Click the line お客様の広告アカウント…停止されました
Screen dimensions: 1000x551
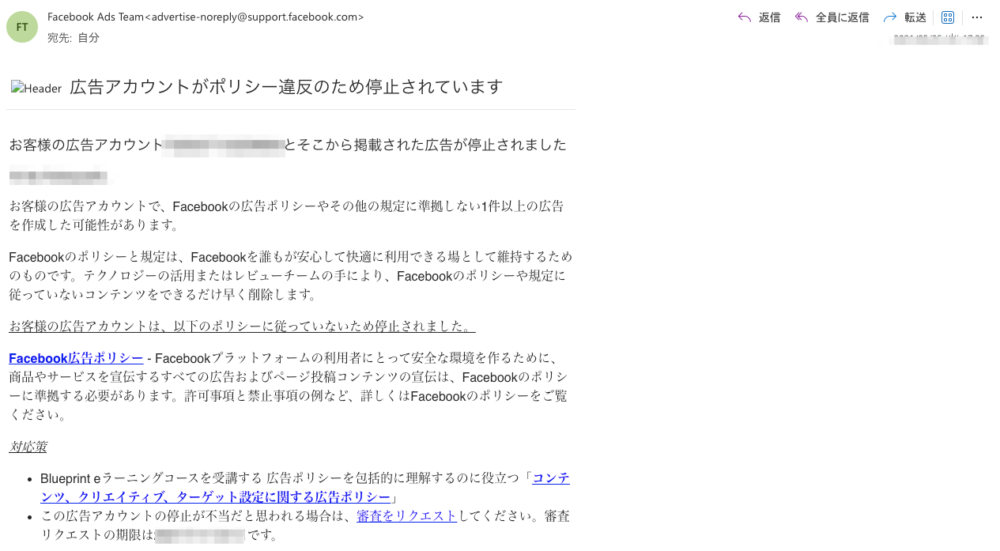click(288, 145)
